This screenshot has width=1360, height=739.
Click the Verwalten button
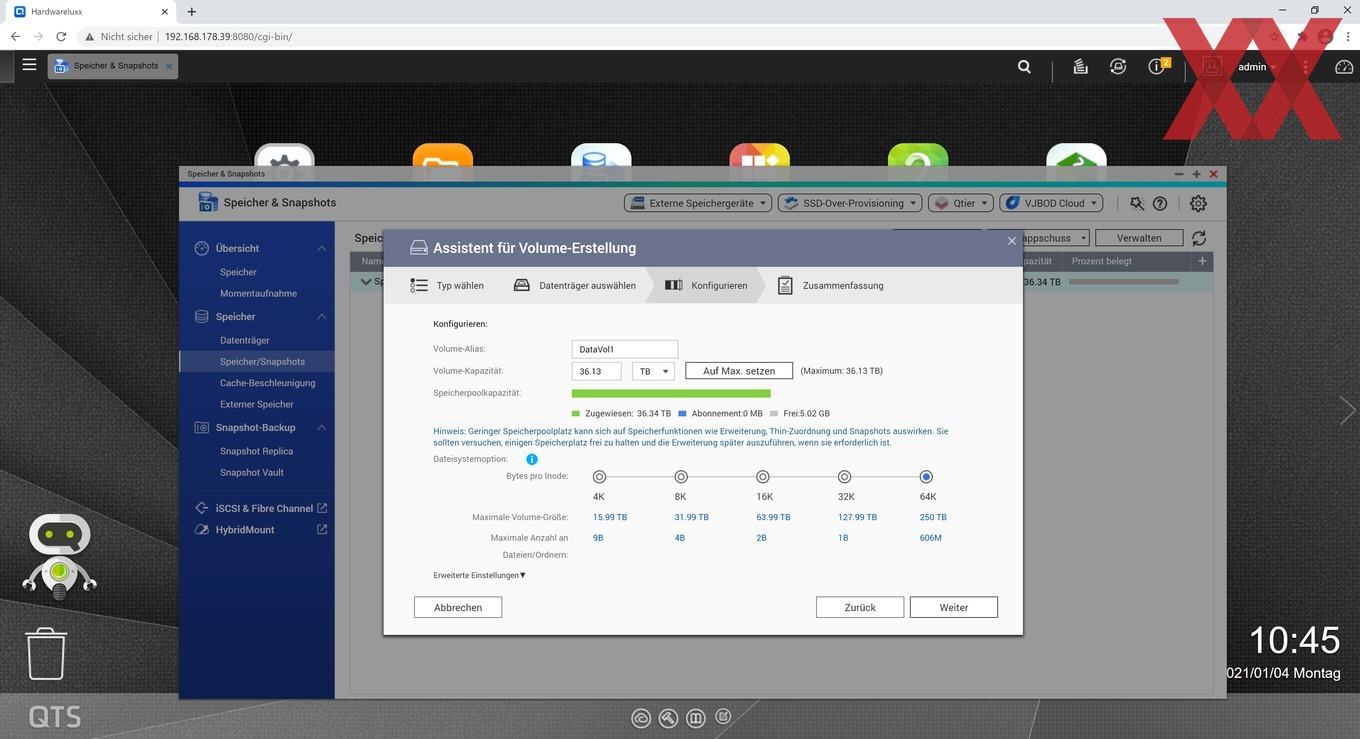[1139, 238]
